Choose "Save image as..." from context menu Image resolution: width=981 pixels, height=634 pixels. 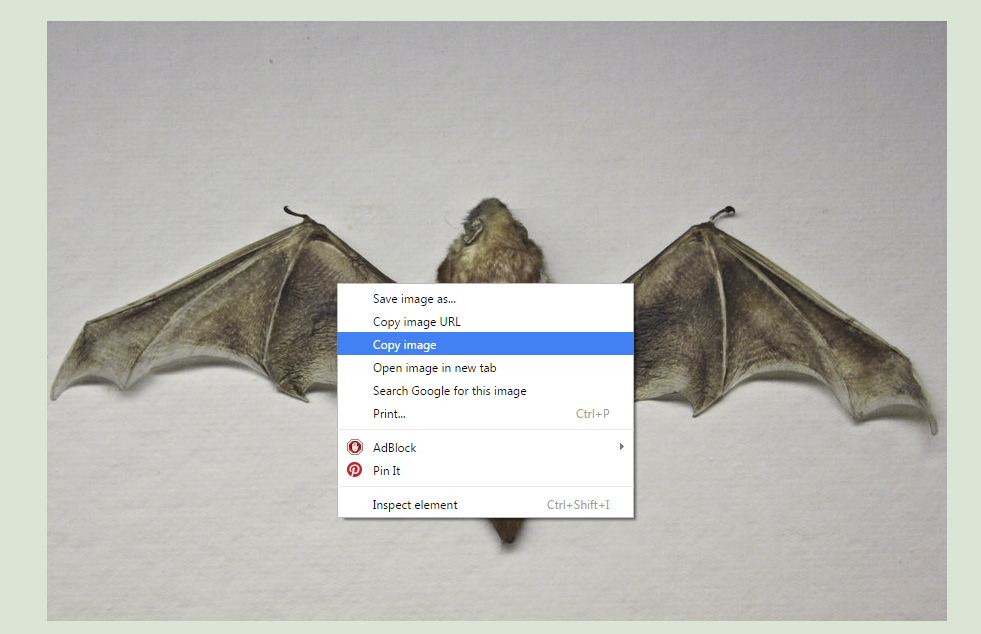[x=485, y=299]
